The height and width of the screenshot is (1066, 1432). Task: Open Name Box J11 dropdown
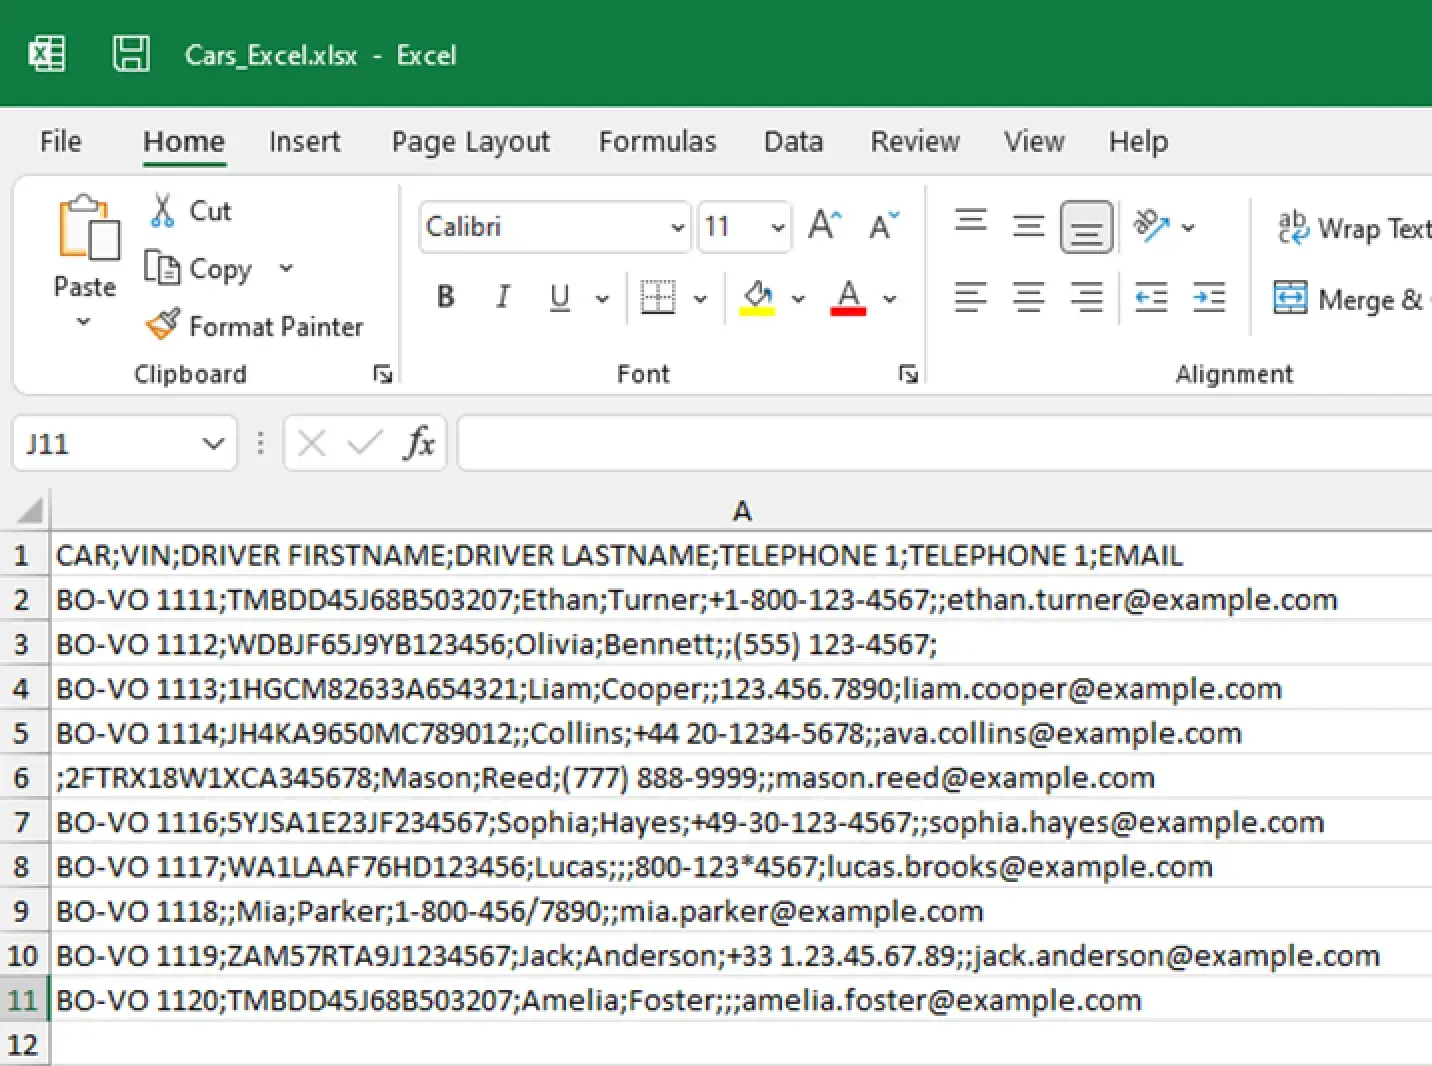[x=212, y=443]
